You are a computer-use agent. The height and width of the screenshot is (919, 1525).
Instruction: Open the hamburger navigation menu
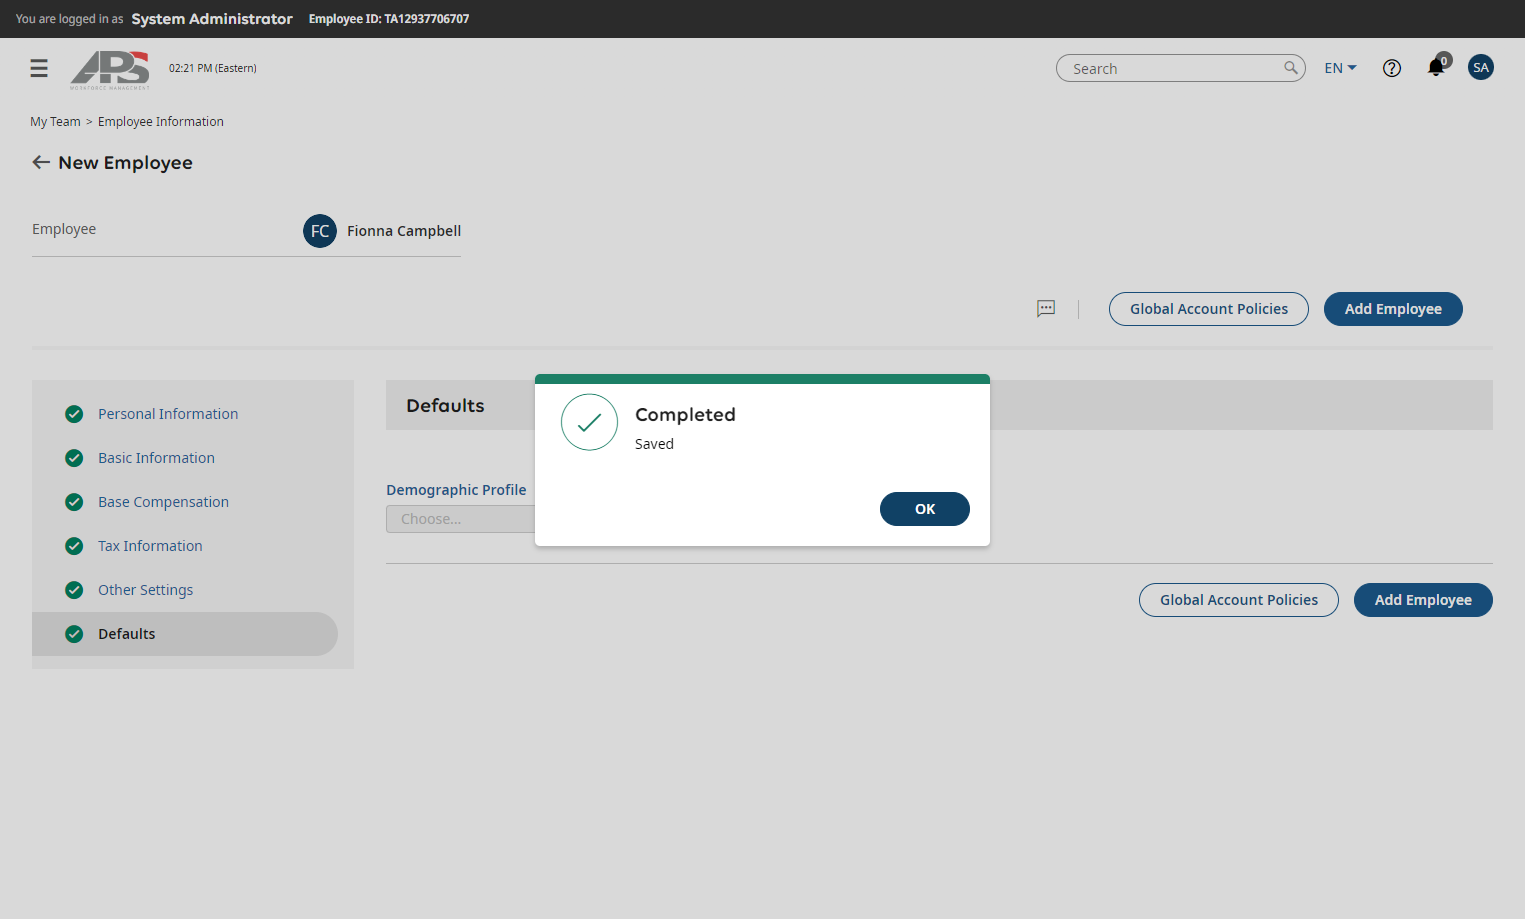(x=39, y=68)
